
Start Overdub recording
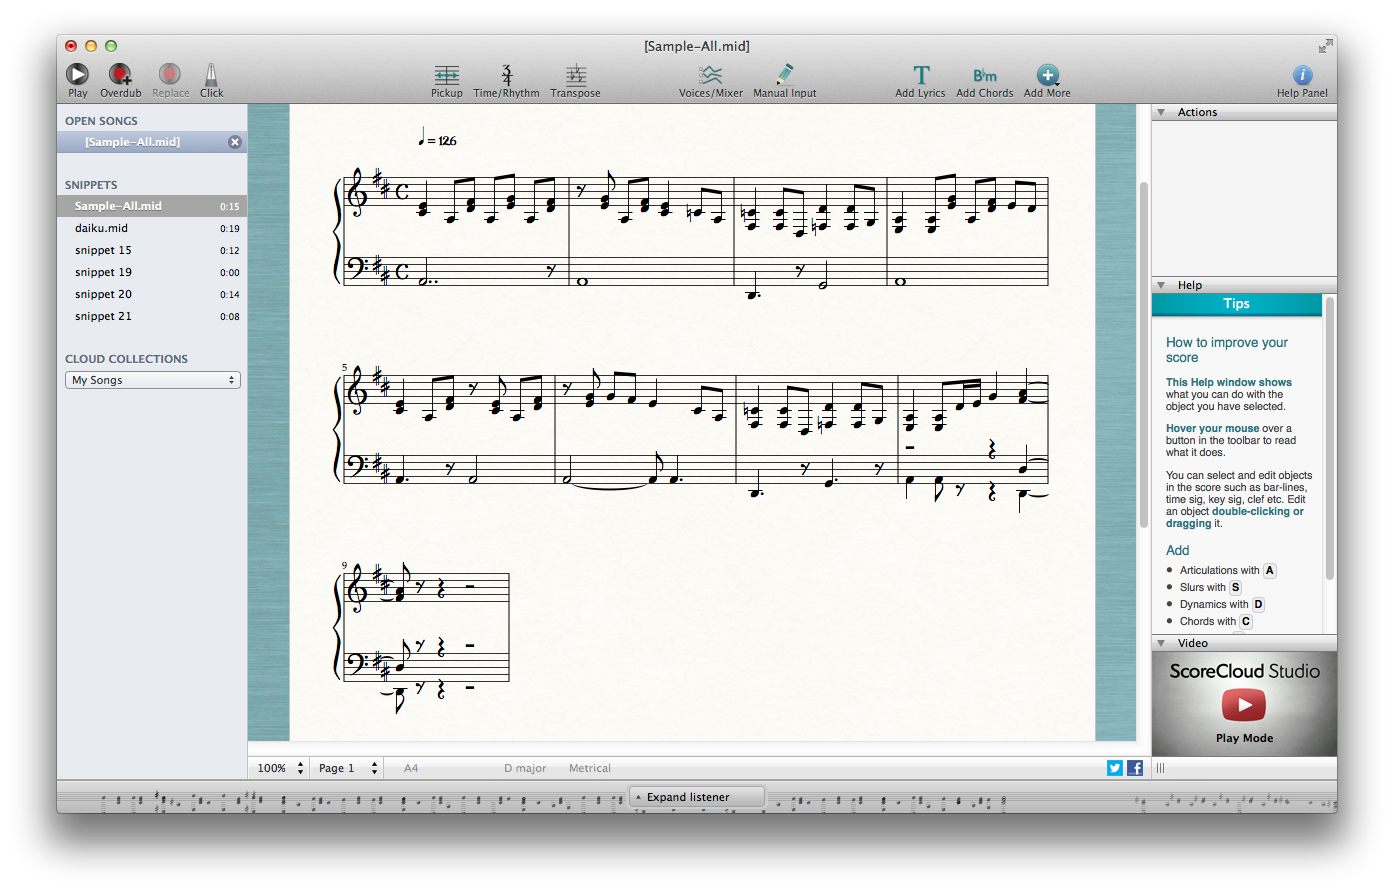tap(120, 75)
